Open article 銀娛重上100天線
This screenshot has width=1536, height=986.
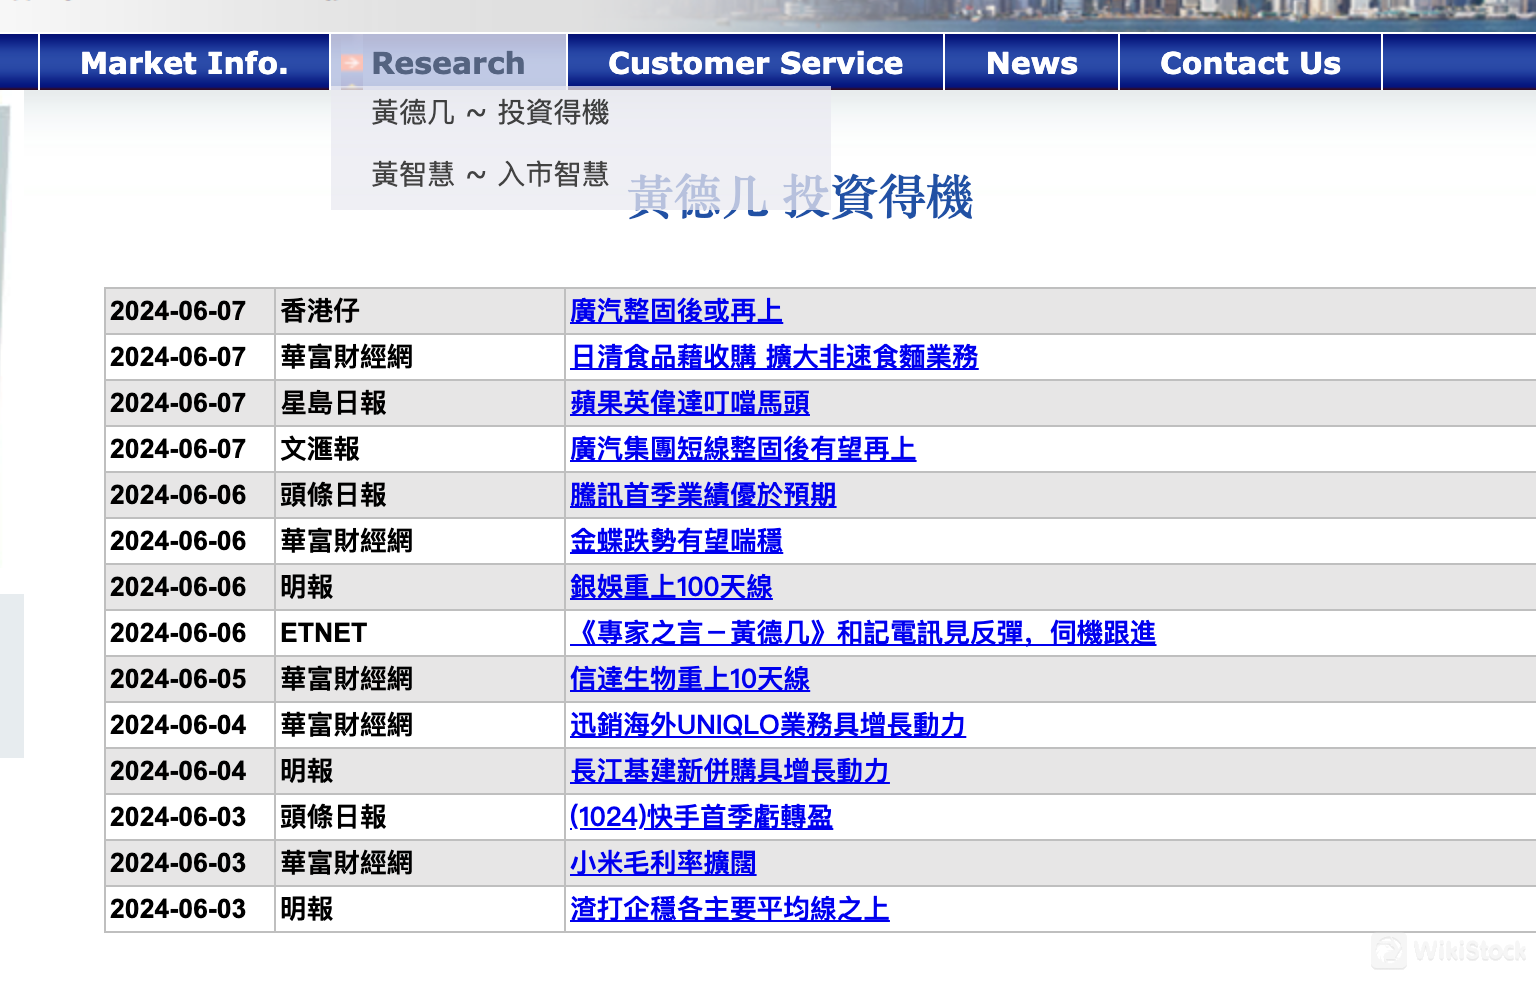(x=671, y=587)
